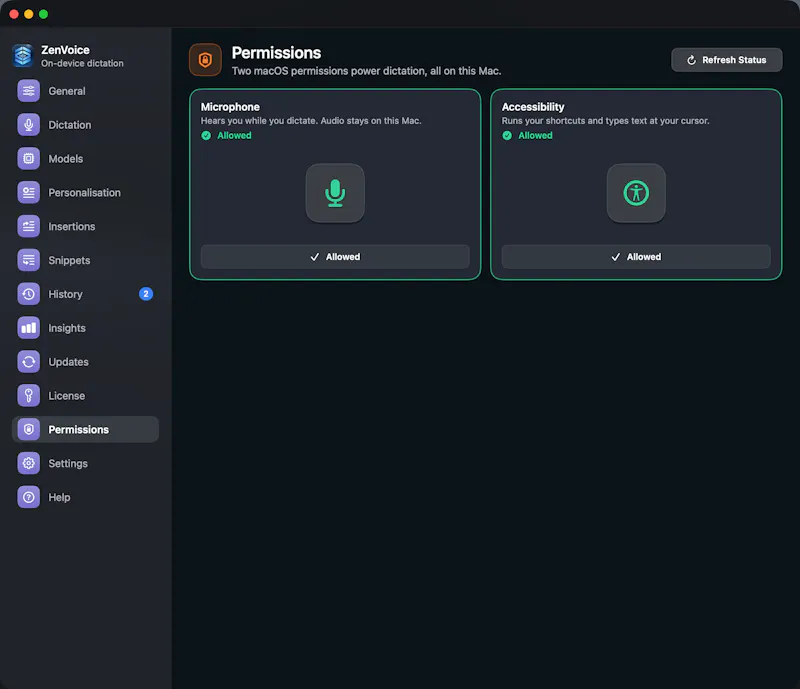Click the History badge showing 2
The height and width of the screenshot is (689, 800).
[146, 294]
